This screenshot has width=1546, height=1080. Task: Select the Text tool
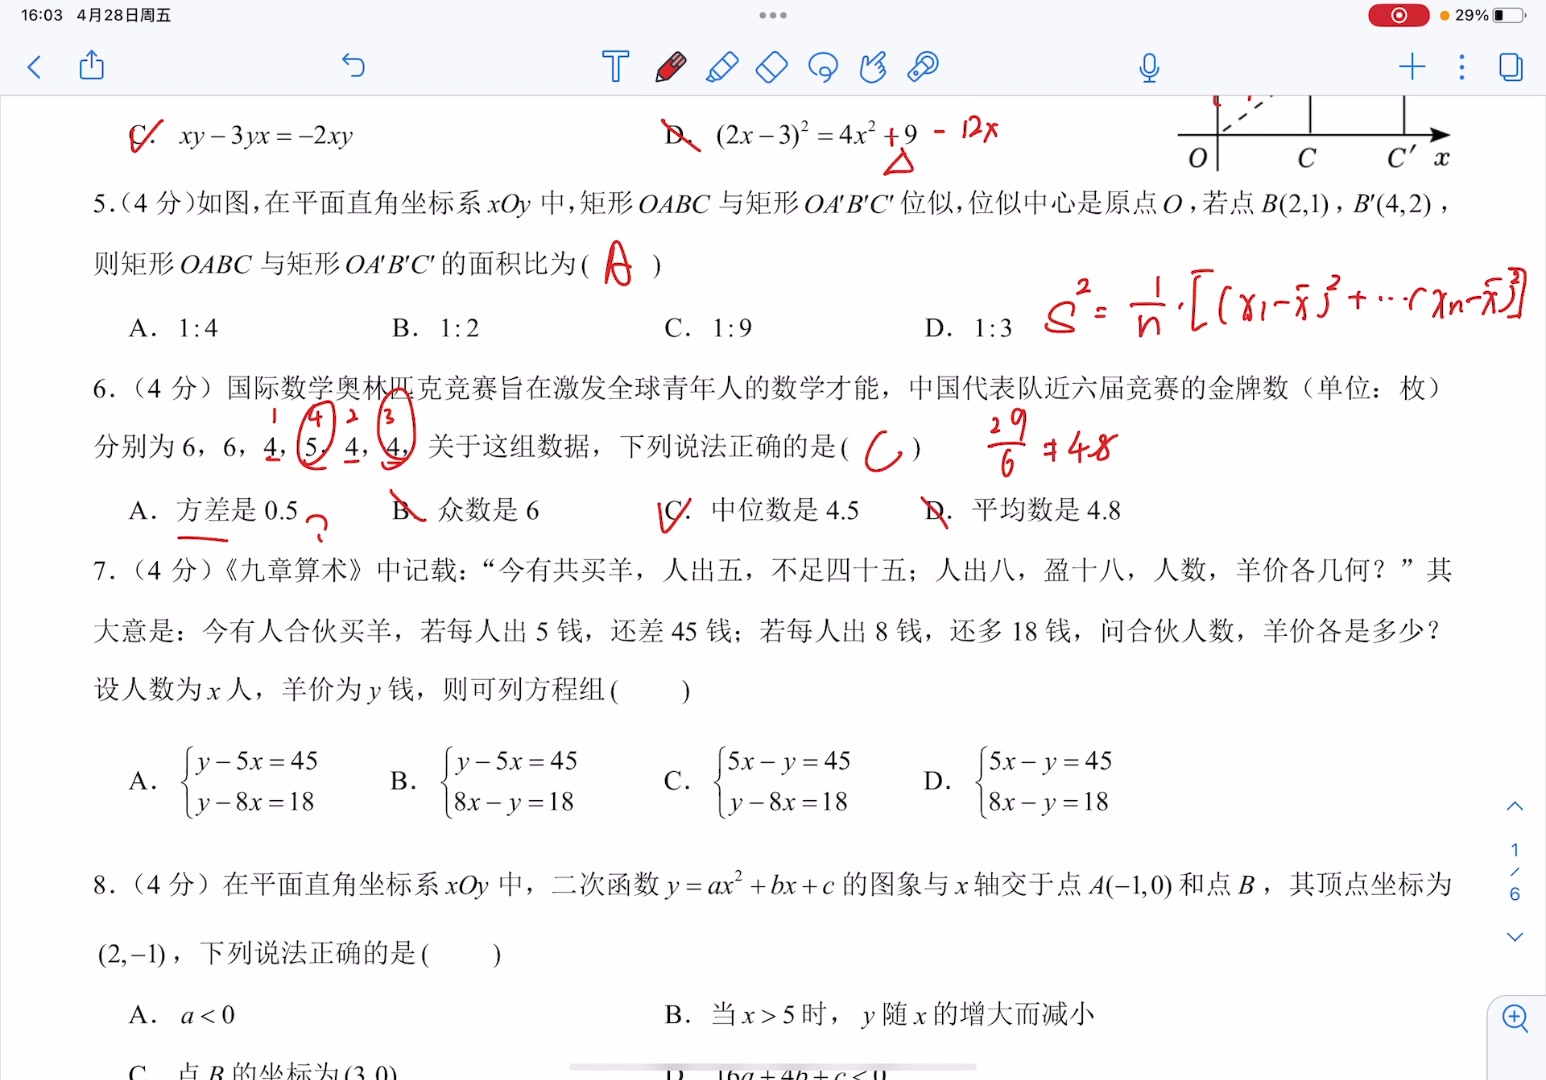[x=616, y=67]
